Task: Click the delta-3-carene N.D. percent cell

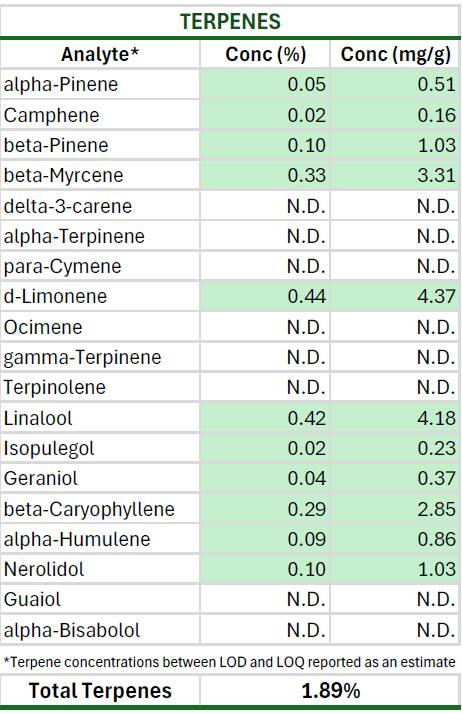Action: (x=265, y=206)
